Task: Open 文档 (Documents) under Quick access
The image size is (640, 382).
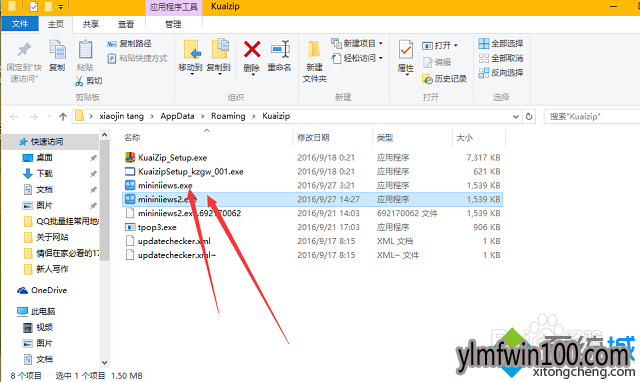Action: click(x=44, y=189)
